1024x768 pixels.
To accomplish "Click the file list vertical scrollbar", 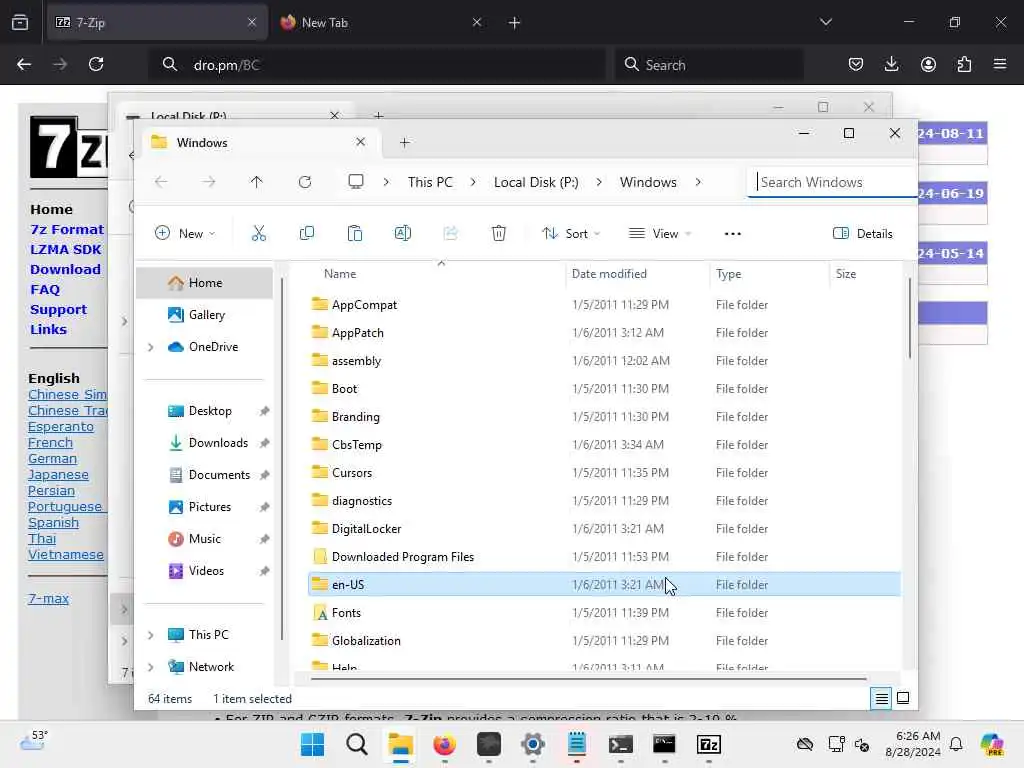I will tap(909, 318).
